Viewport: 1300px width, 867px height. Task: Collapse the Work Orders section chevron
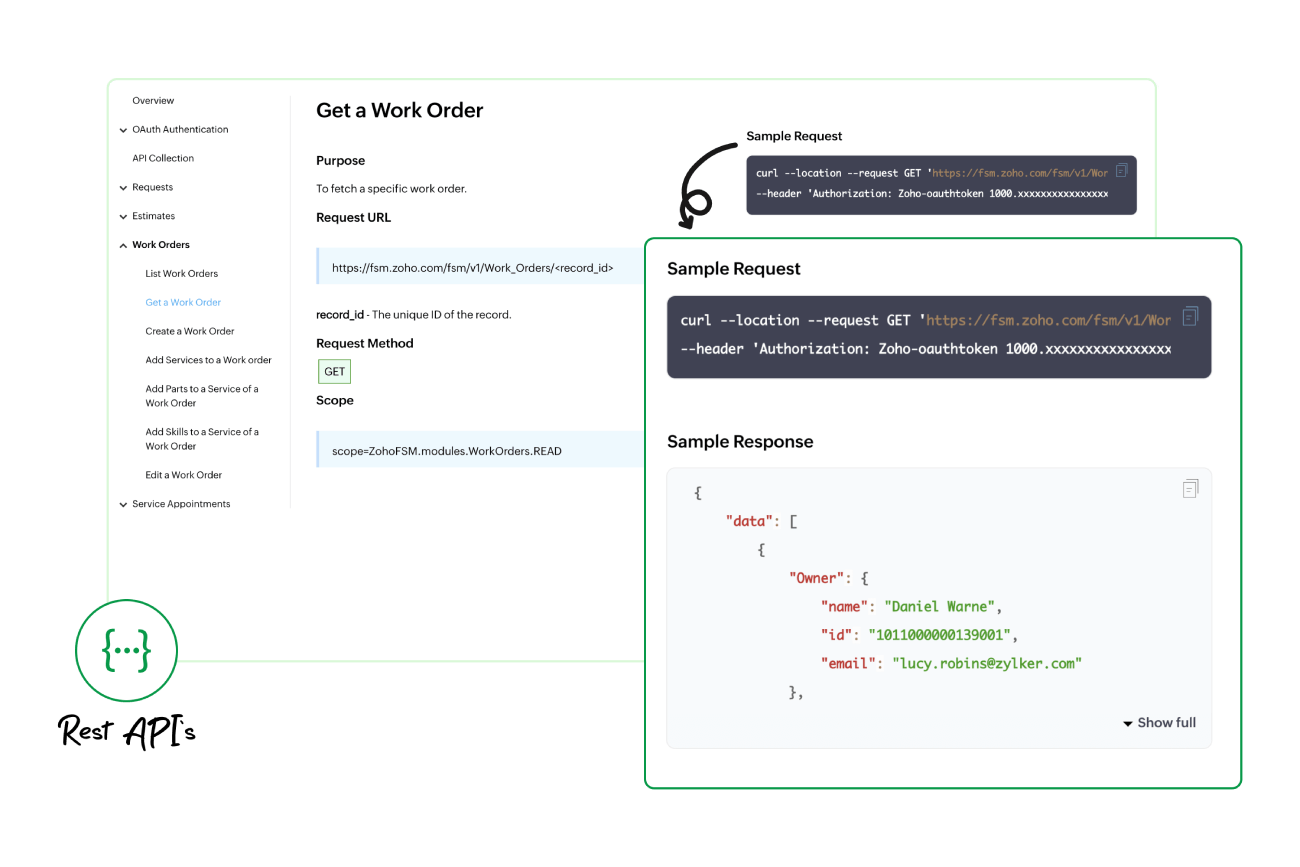pos(123,245)
